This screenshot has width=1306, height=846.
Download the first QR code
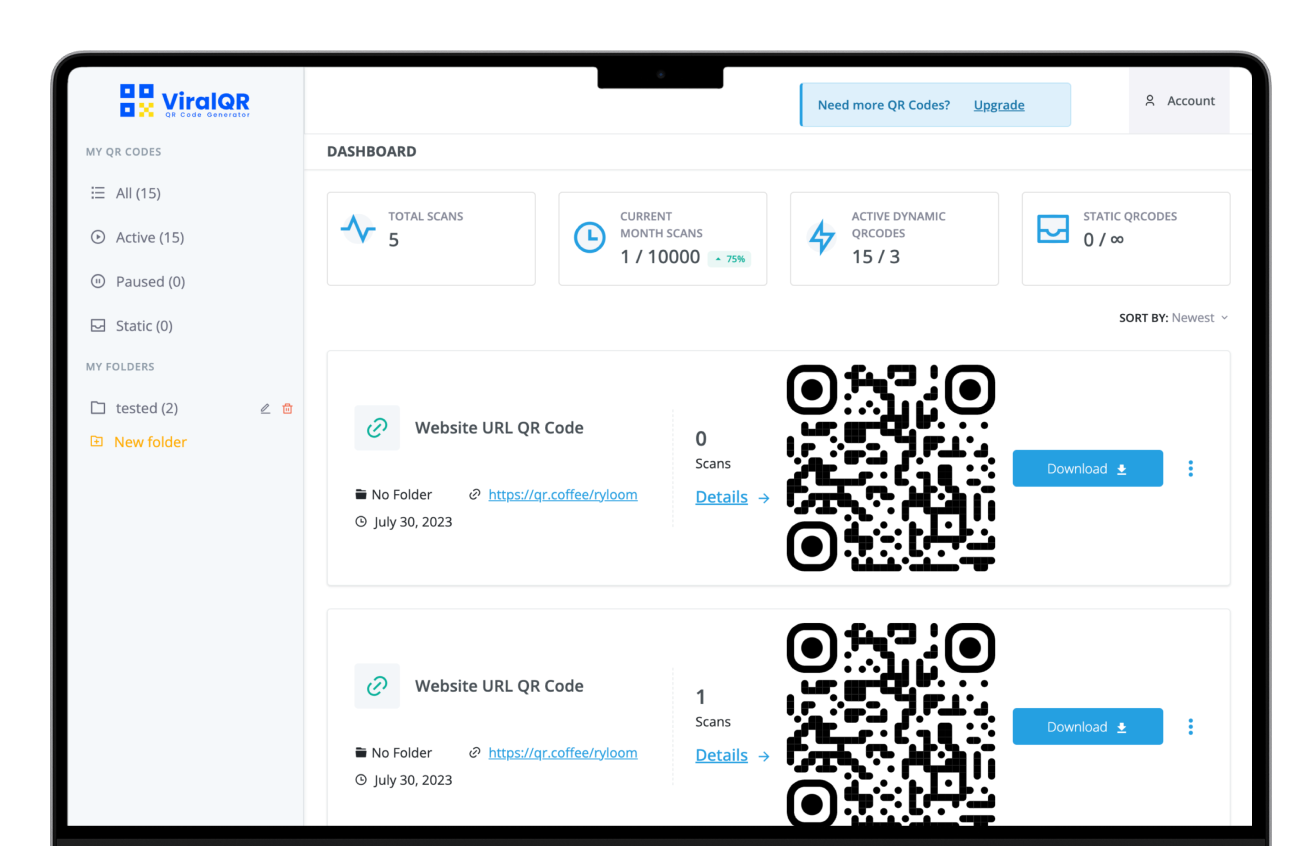[x=1087, y=468]
